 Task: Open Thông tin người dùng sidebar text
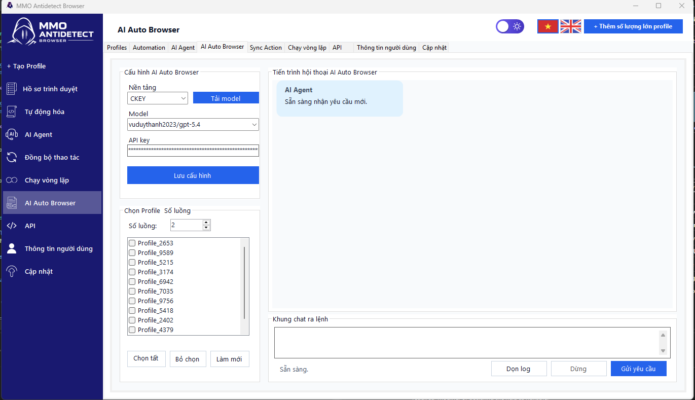click(59, 249)
